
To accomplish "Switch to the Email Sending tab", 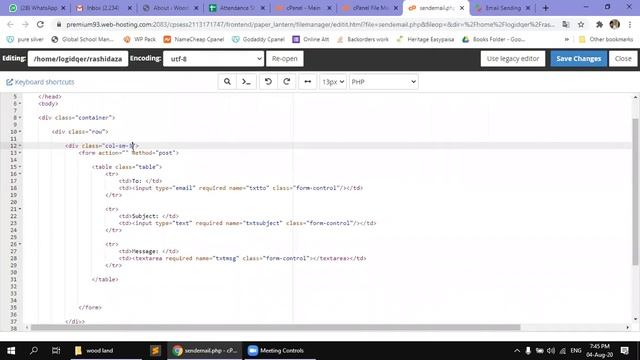I will (501, 8).
